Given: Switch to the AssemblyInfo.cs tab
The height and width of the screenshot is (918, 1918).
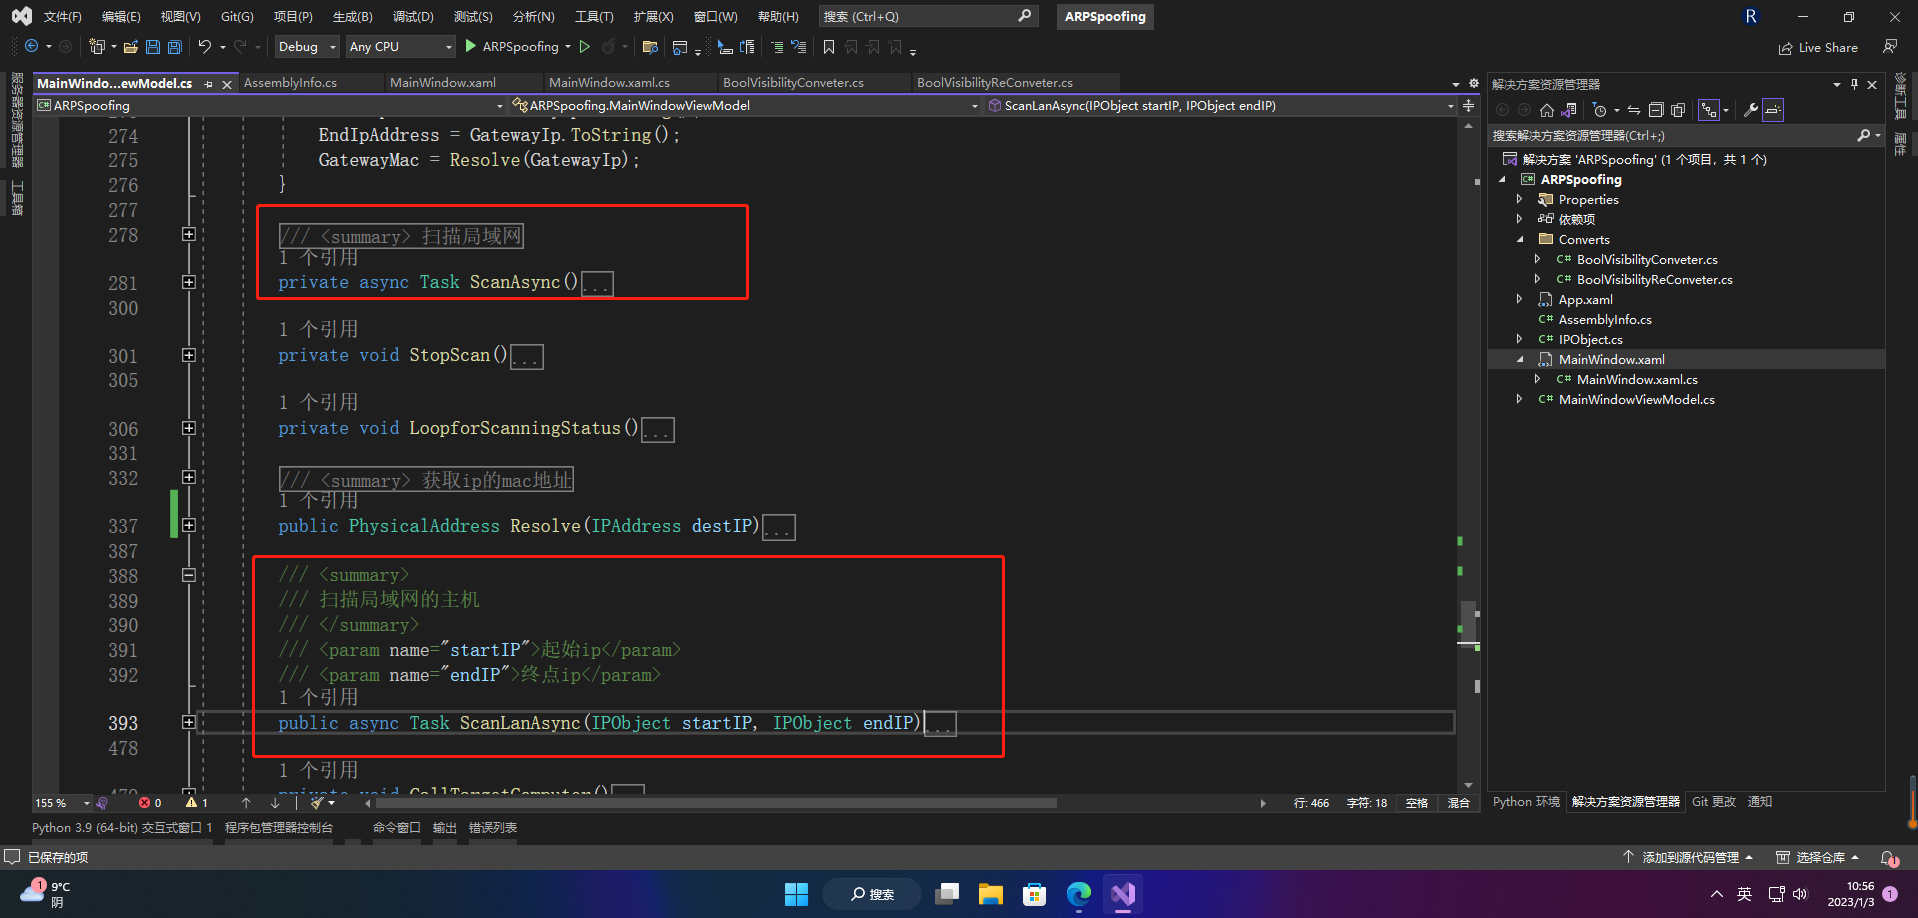Looking at the screenshot, I should (290, 83).
